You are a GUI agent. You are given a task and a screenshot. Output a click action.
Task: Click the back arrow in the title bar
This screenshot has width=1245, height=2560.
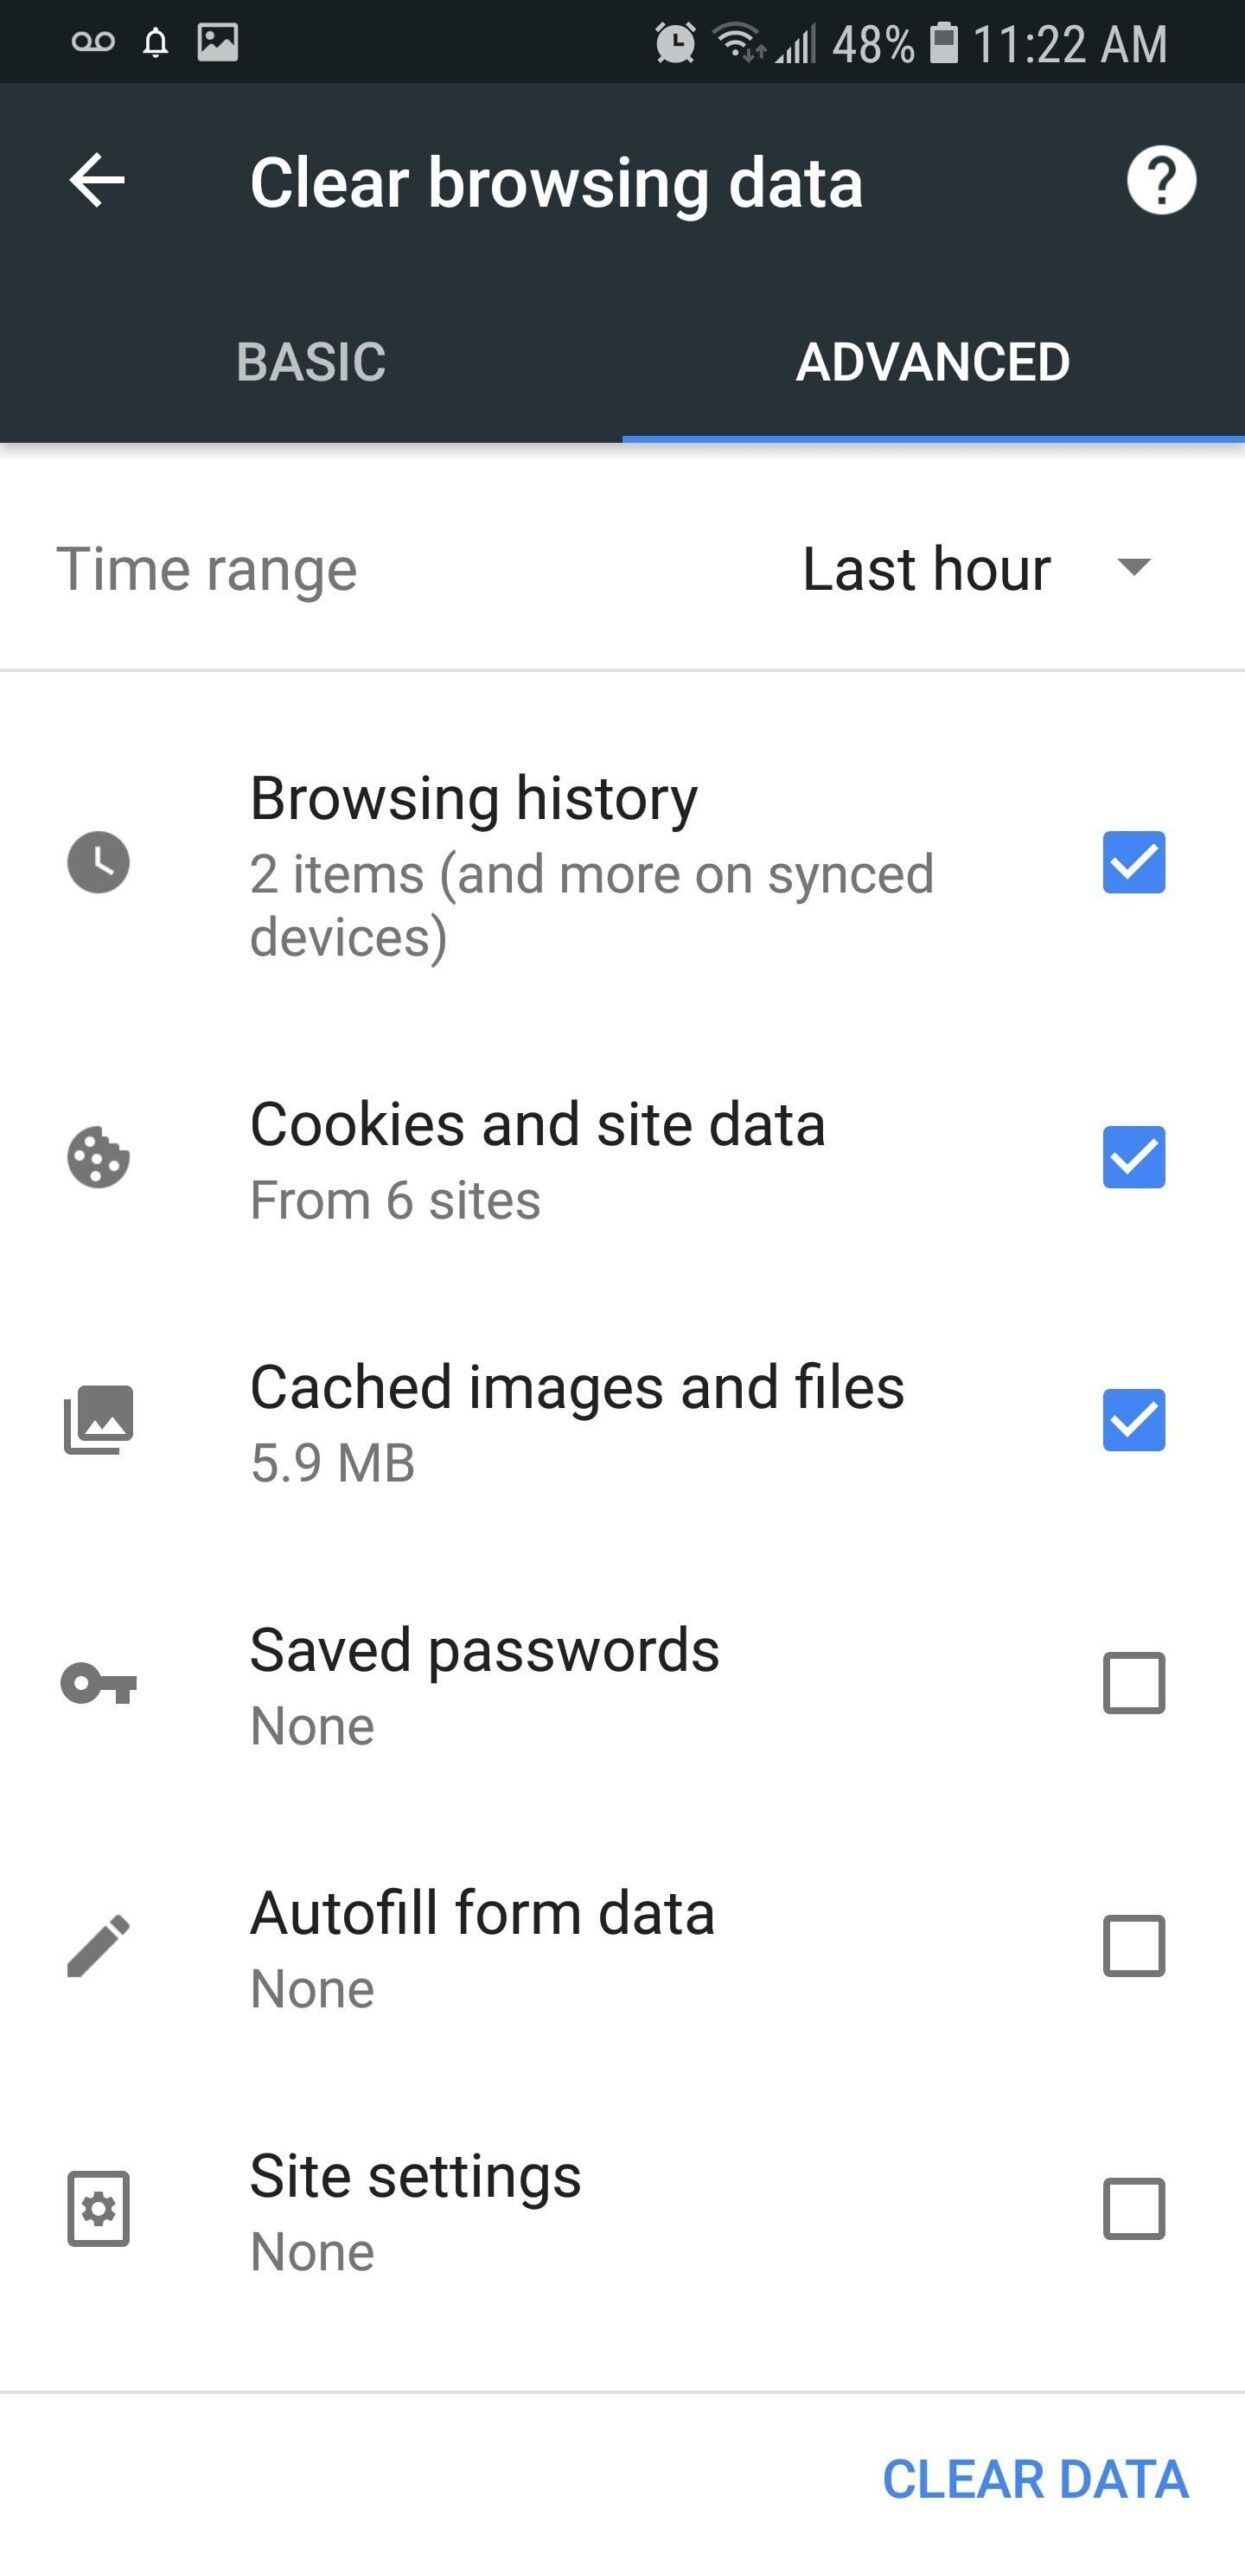[95, 181]
